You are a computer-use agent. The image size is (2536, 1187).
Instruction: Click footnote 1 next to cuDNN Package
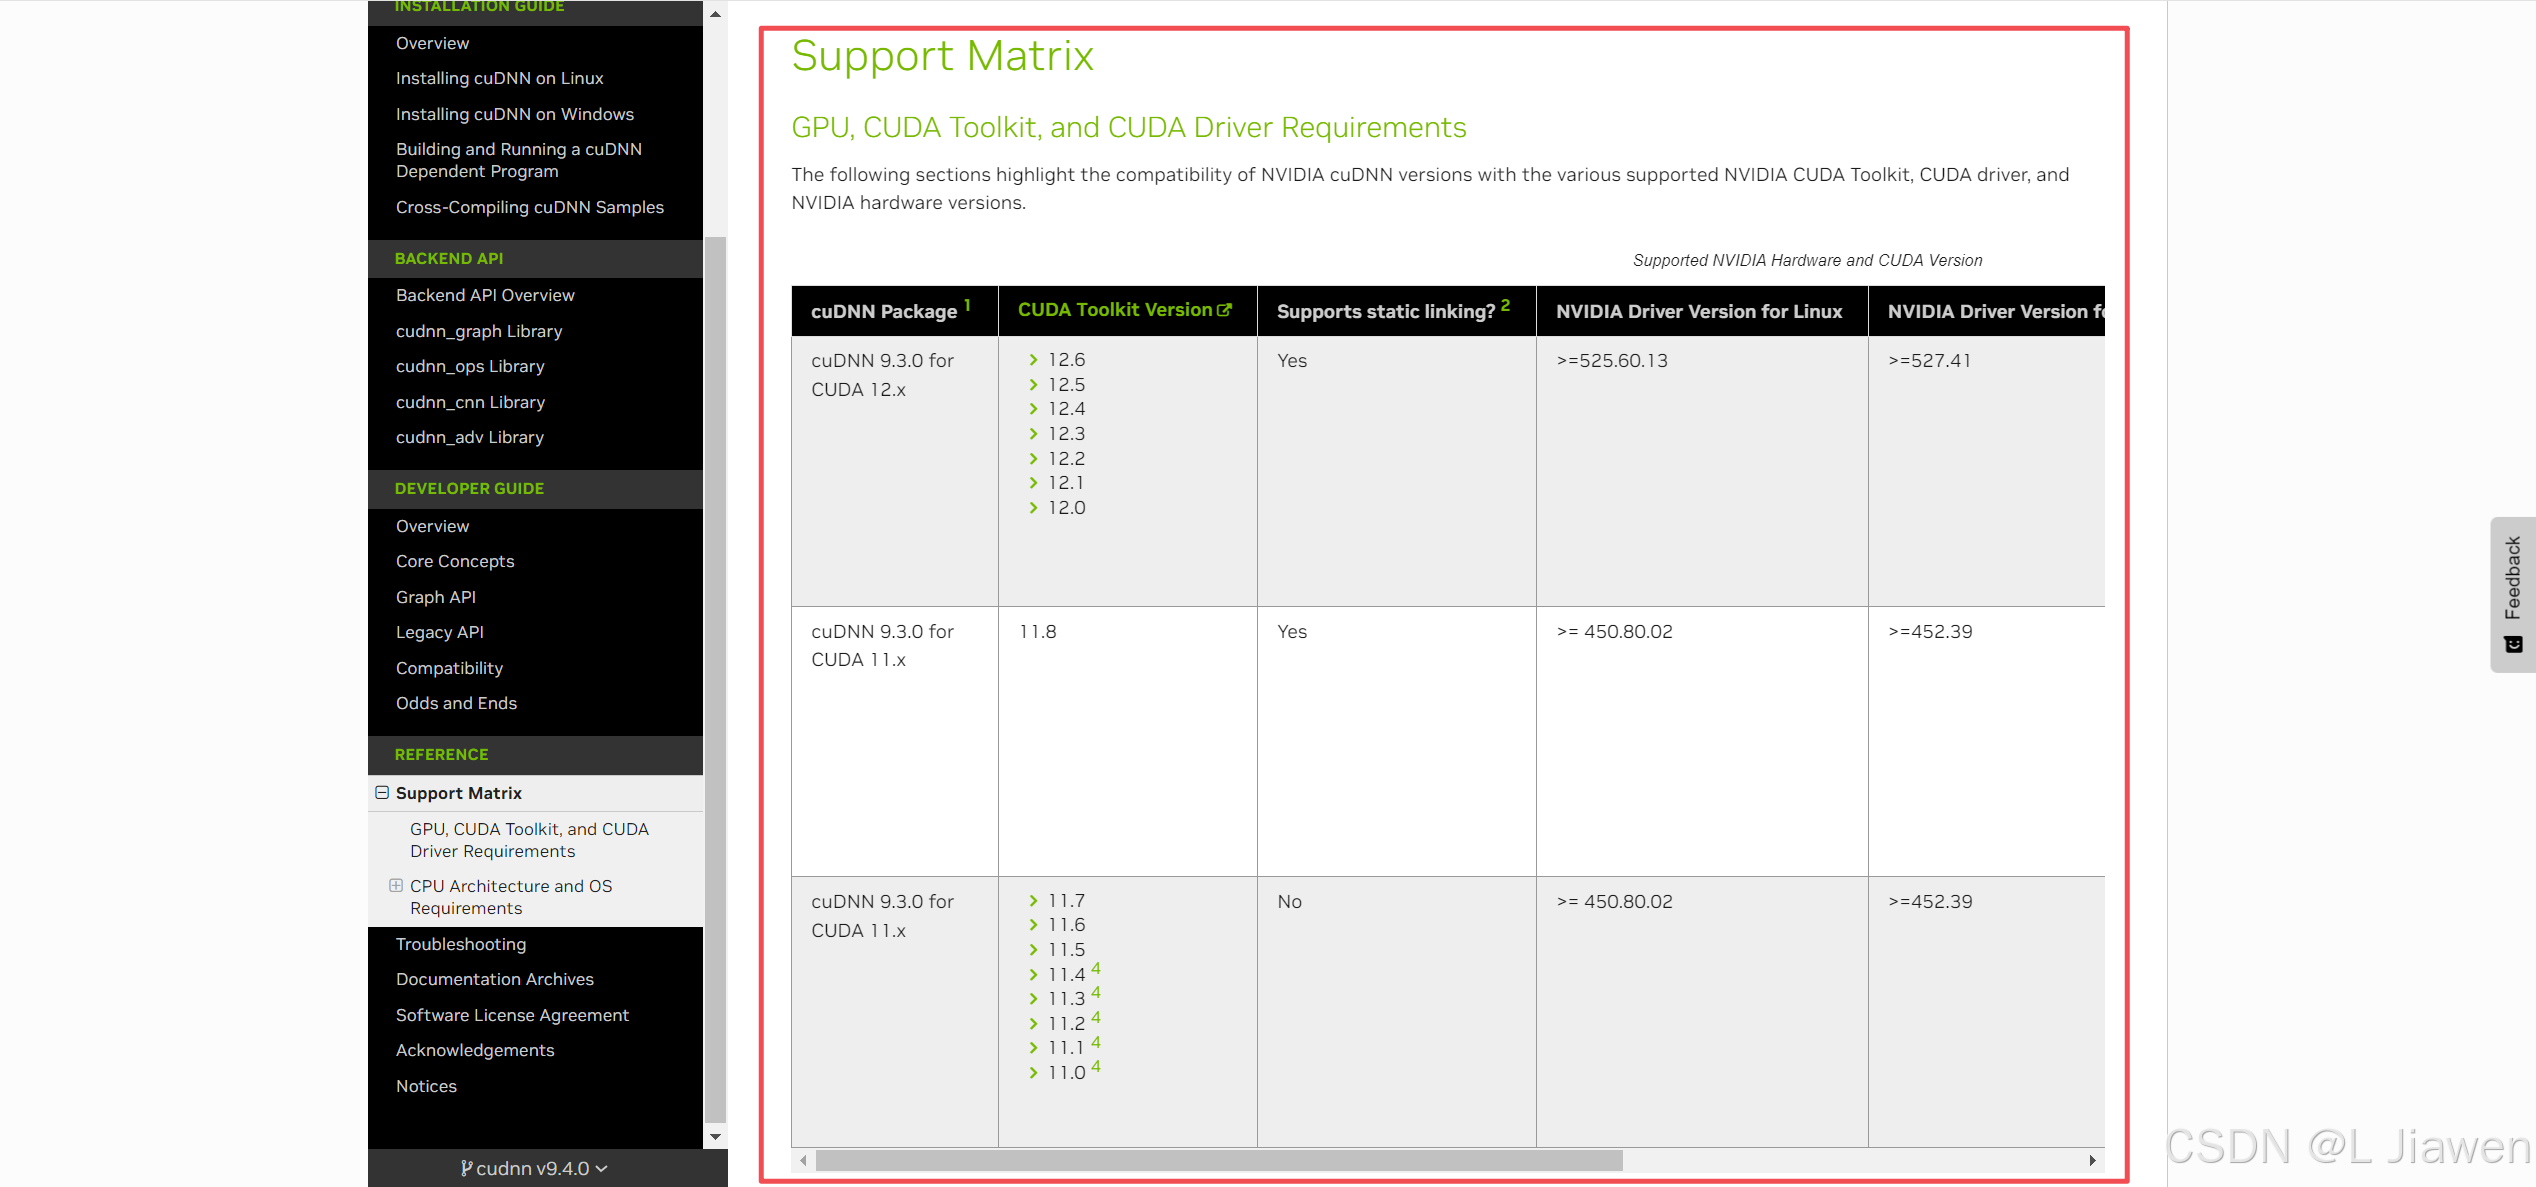(x=967, y=305)
